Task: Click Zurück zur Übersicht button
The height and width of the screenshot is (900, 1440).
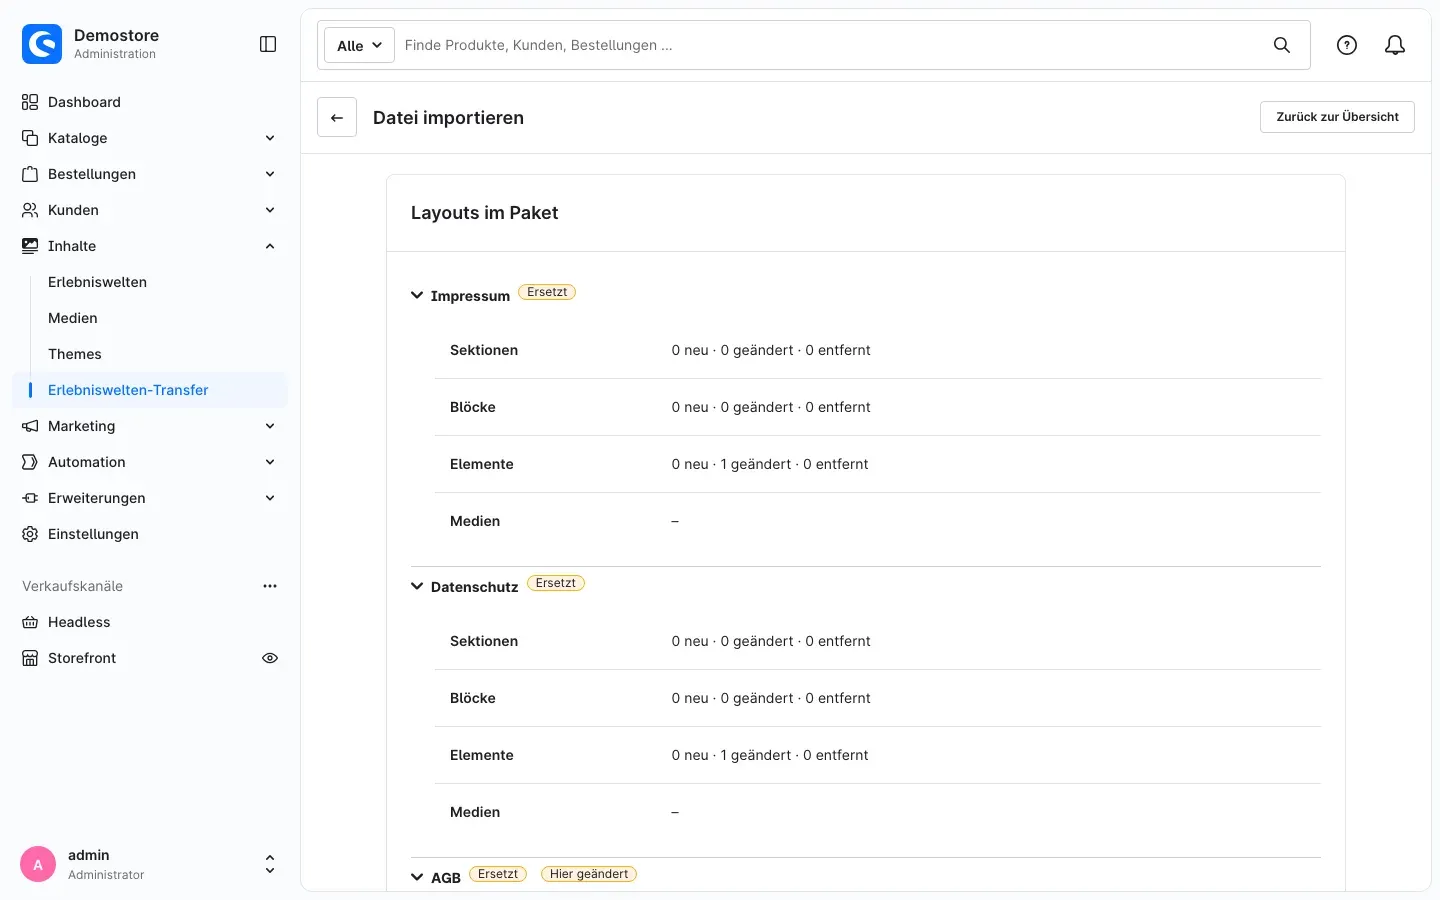Action: coord(1337,117)
